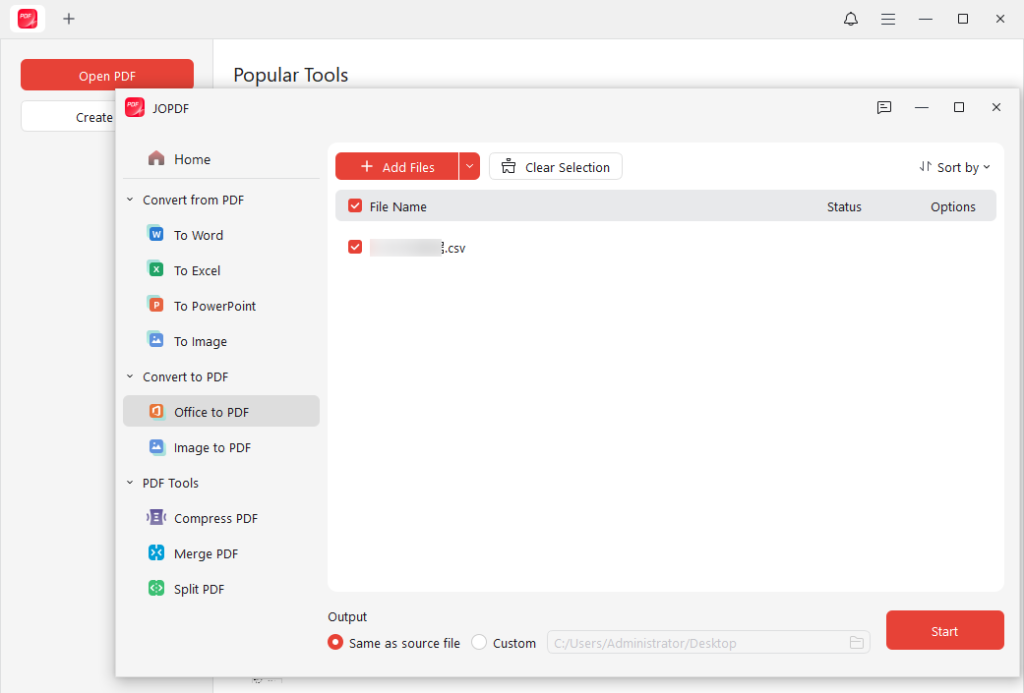Select the Custom output radio button
This screenshot has width=1024, height=693.
(x=478, y=643)
